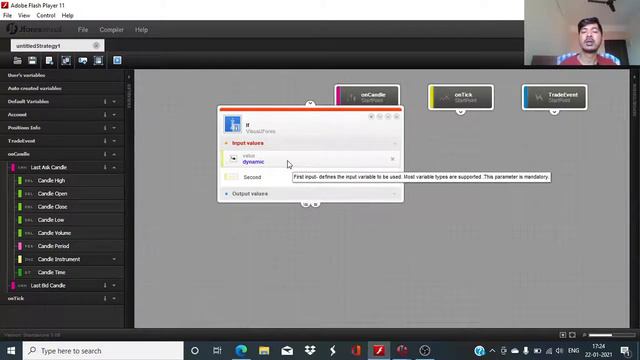640x360 pixels.
Task: Open strategy file with folder icon
Action: click(x=18, y=61)
